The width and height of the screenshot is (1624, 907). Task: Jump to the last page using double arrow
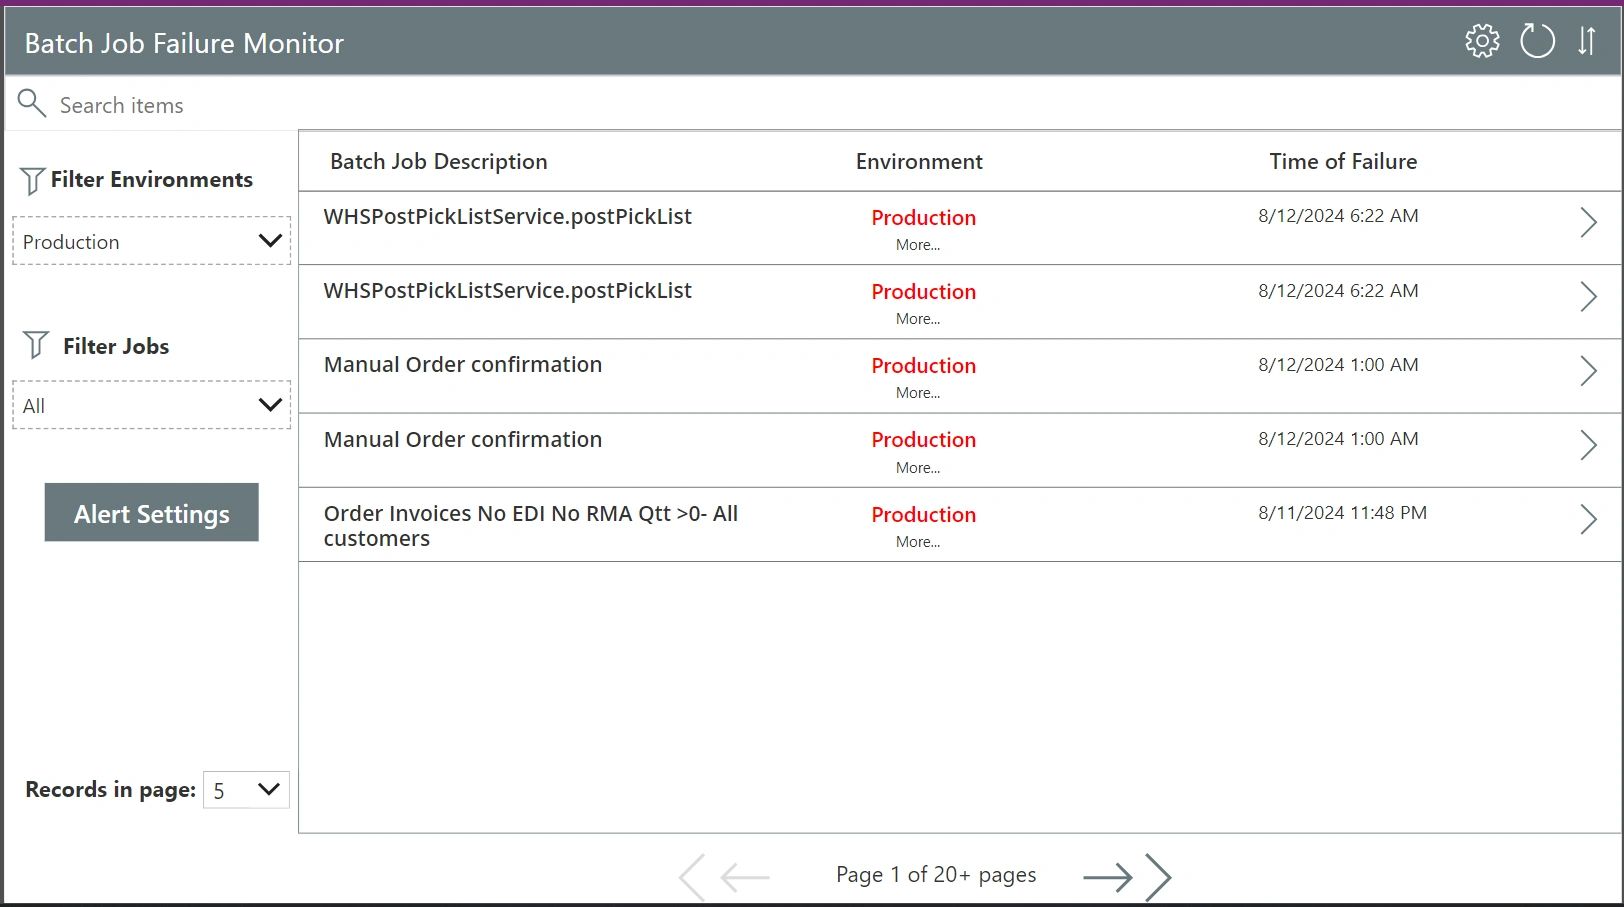point(1160,877)
